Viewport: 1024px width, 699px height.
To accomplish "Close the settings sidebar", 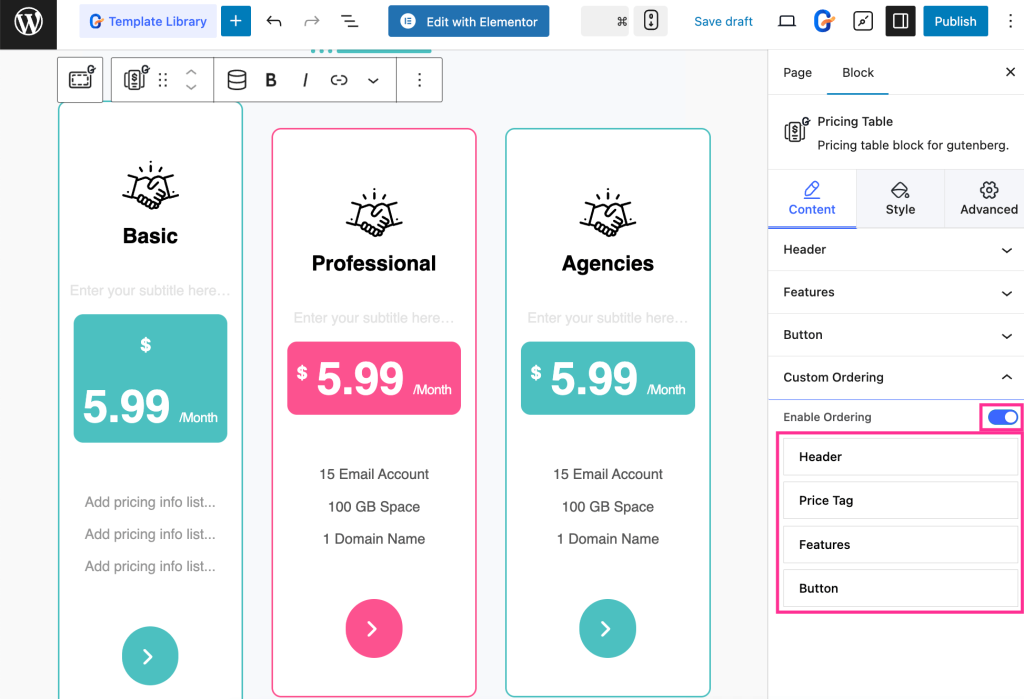I will (1010, 72).
